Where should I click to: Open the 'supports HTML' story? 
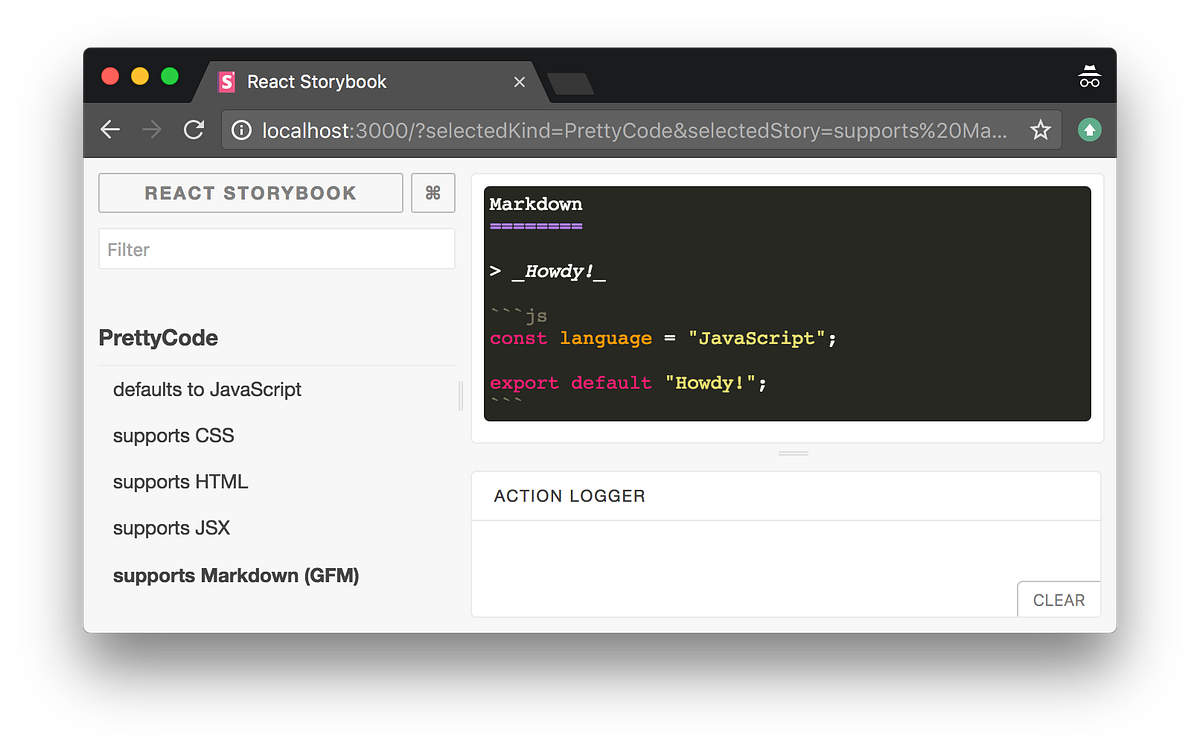181,482
